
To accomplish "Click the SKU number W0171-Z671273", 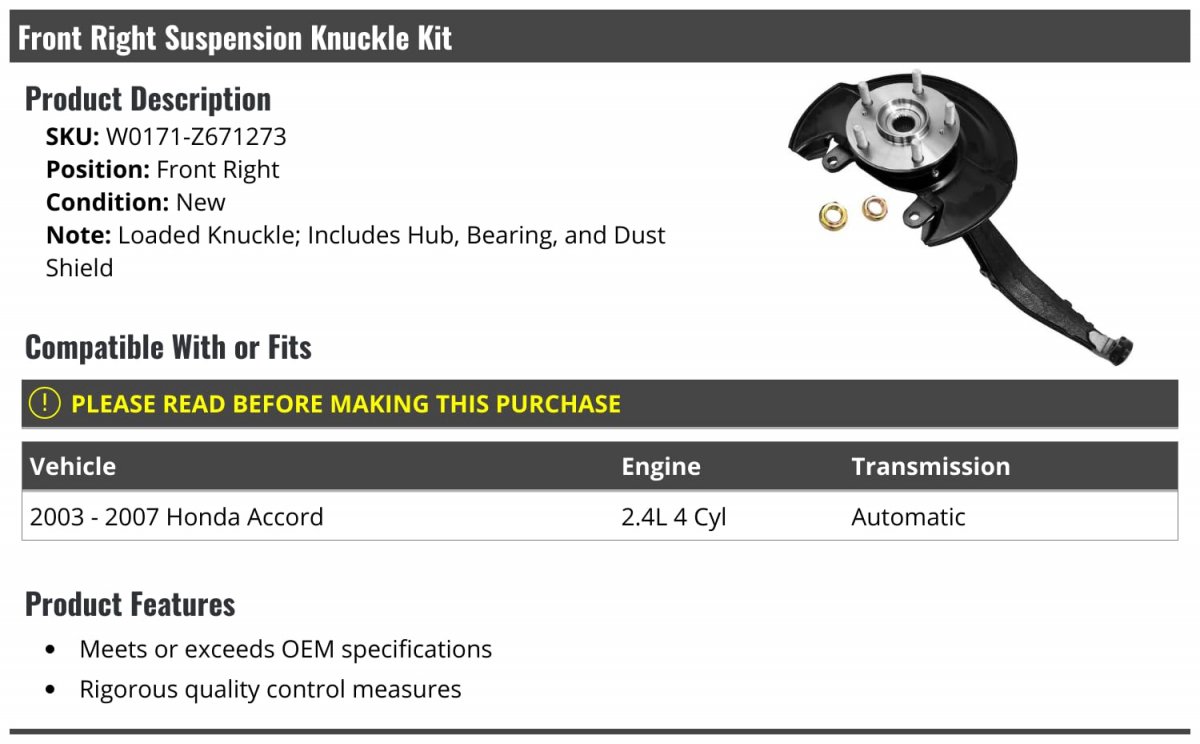I will pos(196,136).
